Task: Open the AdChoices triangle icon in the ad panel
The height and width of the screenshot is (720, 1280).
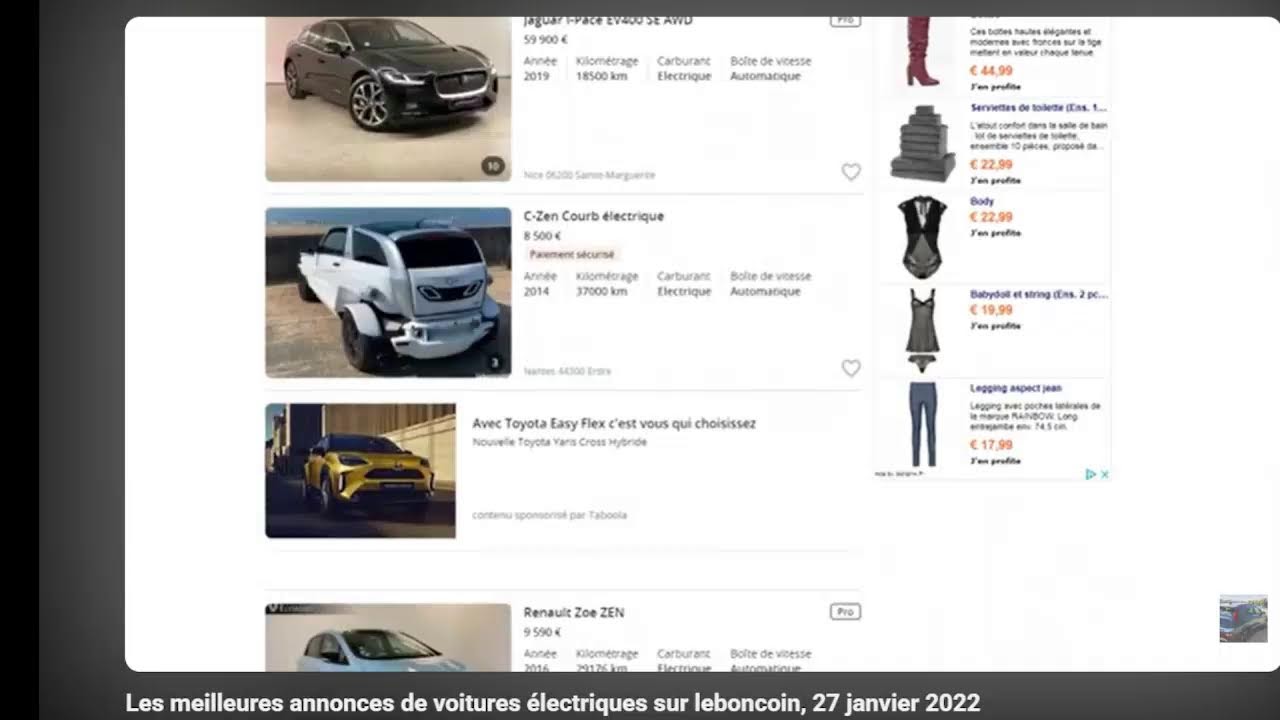Action: coord(1091,474)
